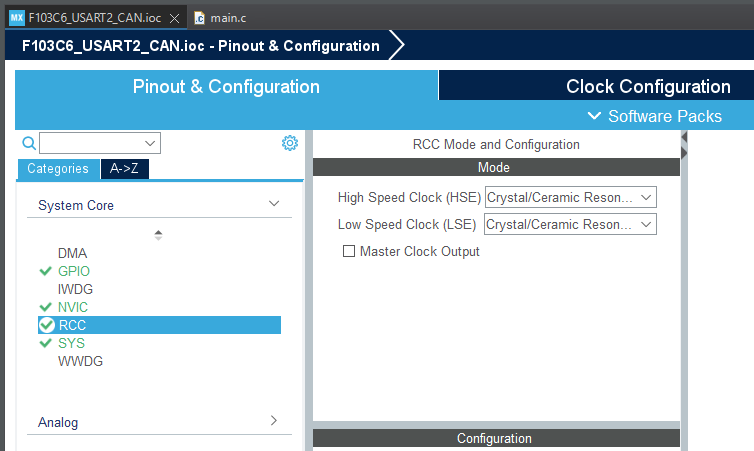Viewport: 754px width, 451px height.
Task: Switch to the A->Z tab
Action: [125, 169]
